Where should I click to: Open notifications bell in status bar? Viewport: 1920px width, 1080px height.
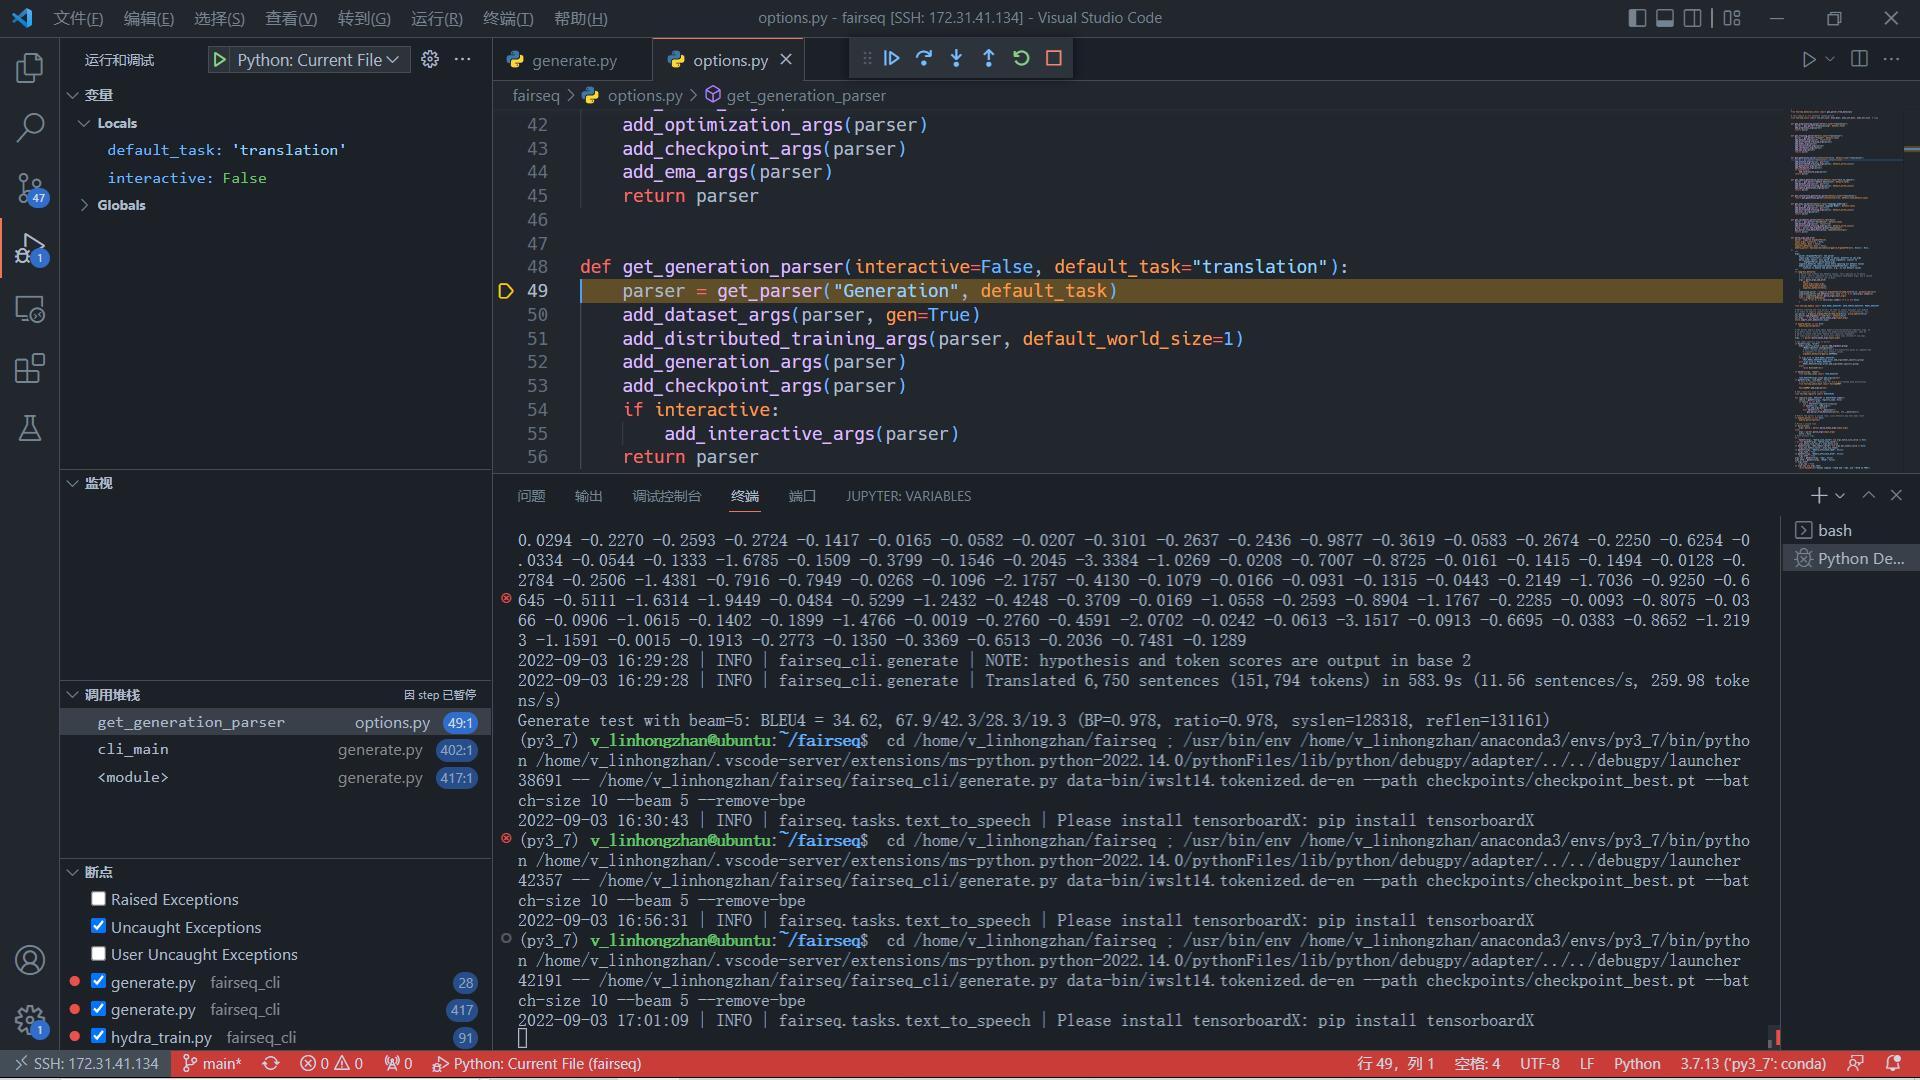click(1893, 1064)
